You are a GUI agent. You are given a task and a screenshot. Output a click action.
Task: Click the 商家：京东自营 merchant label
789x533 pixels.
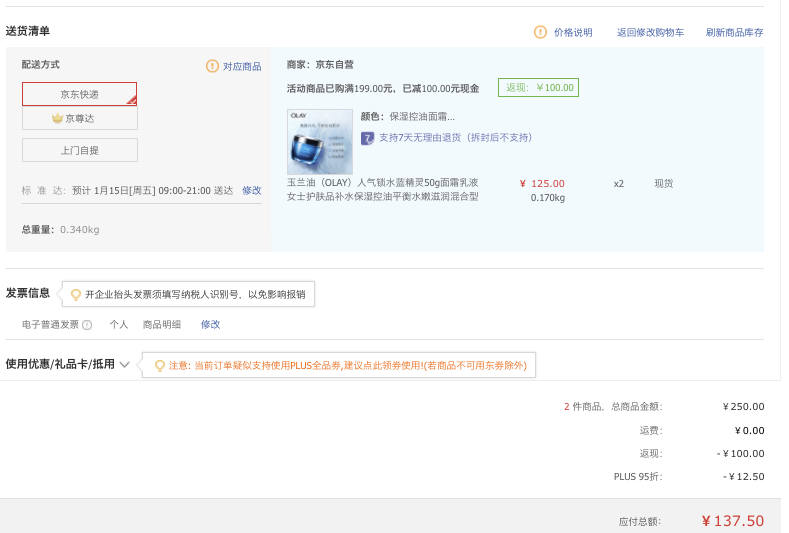click(x=320, y=64)
